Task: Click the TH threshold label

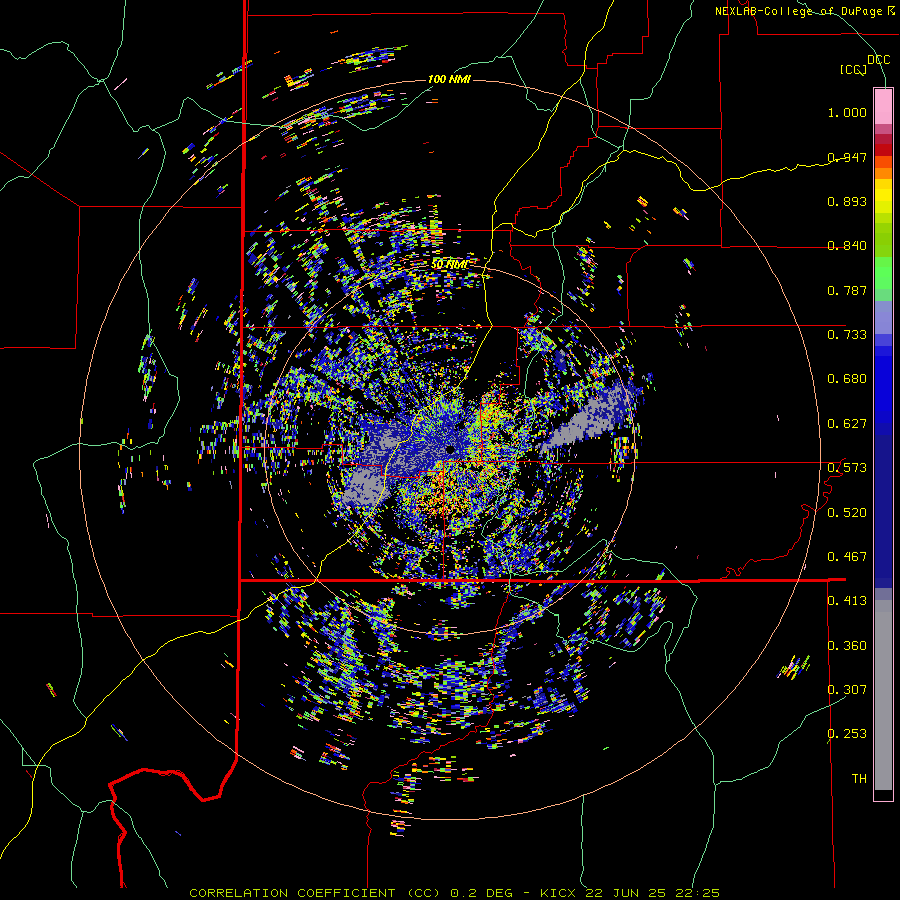Action: pos(859,779)
